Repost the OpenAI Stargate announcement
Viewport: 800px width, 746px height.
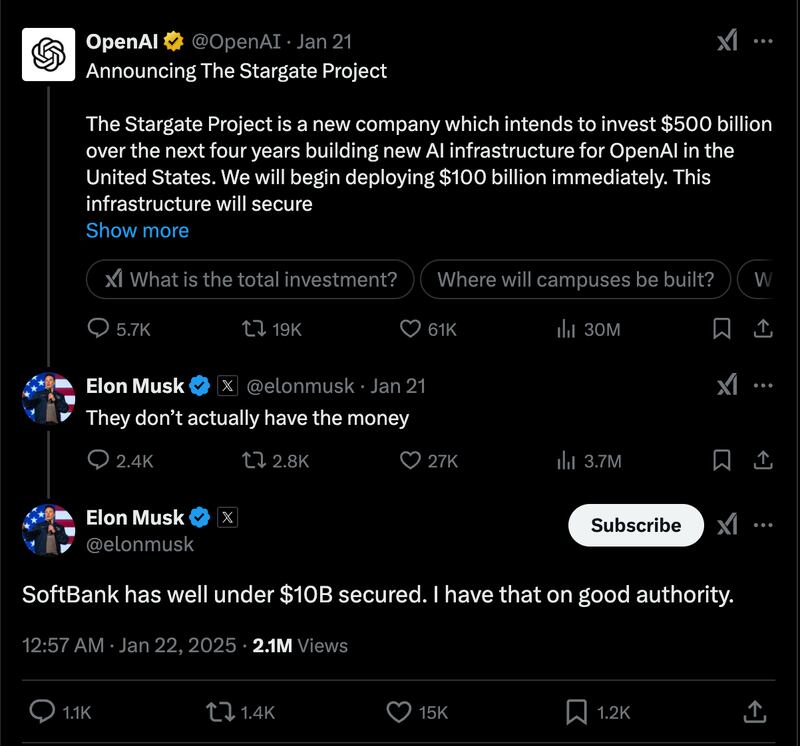click(x=255, y=329)
